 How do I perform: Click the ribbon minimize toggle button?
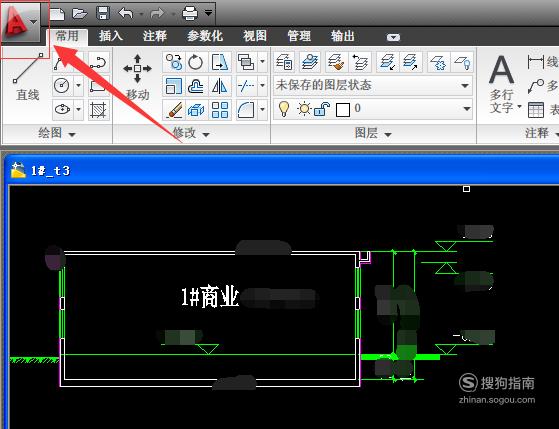tap(393, 37)
